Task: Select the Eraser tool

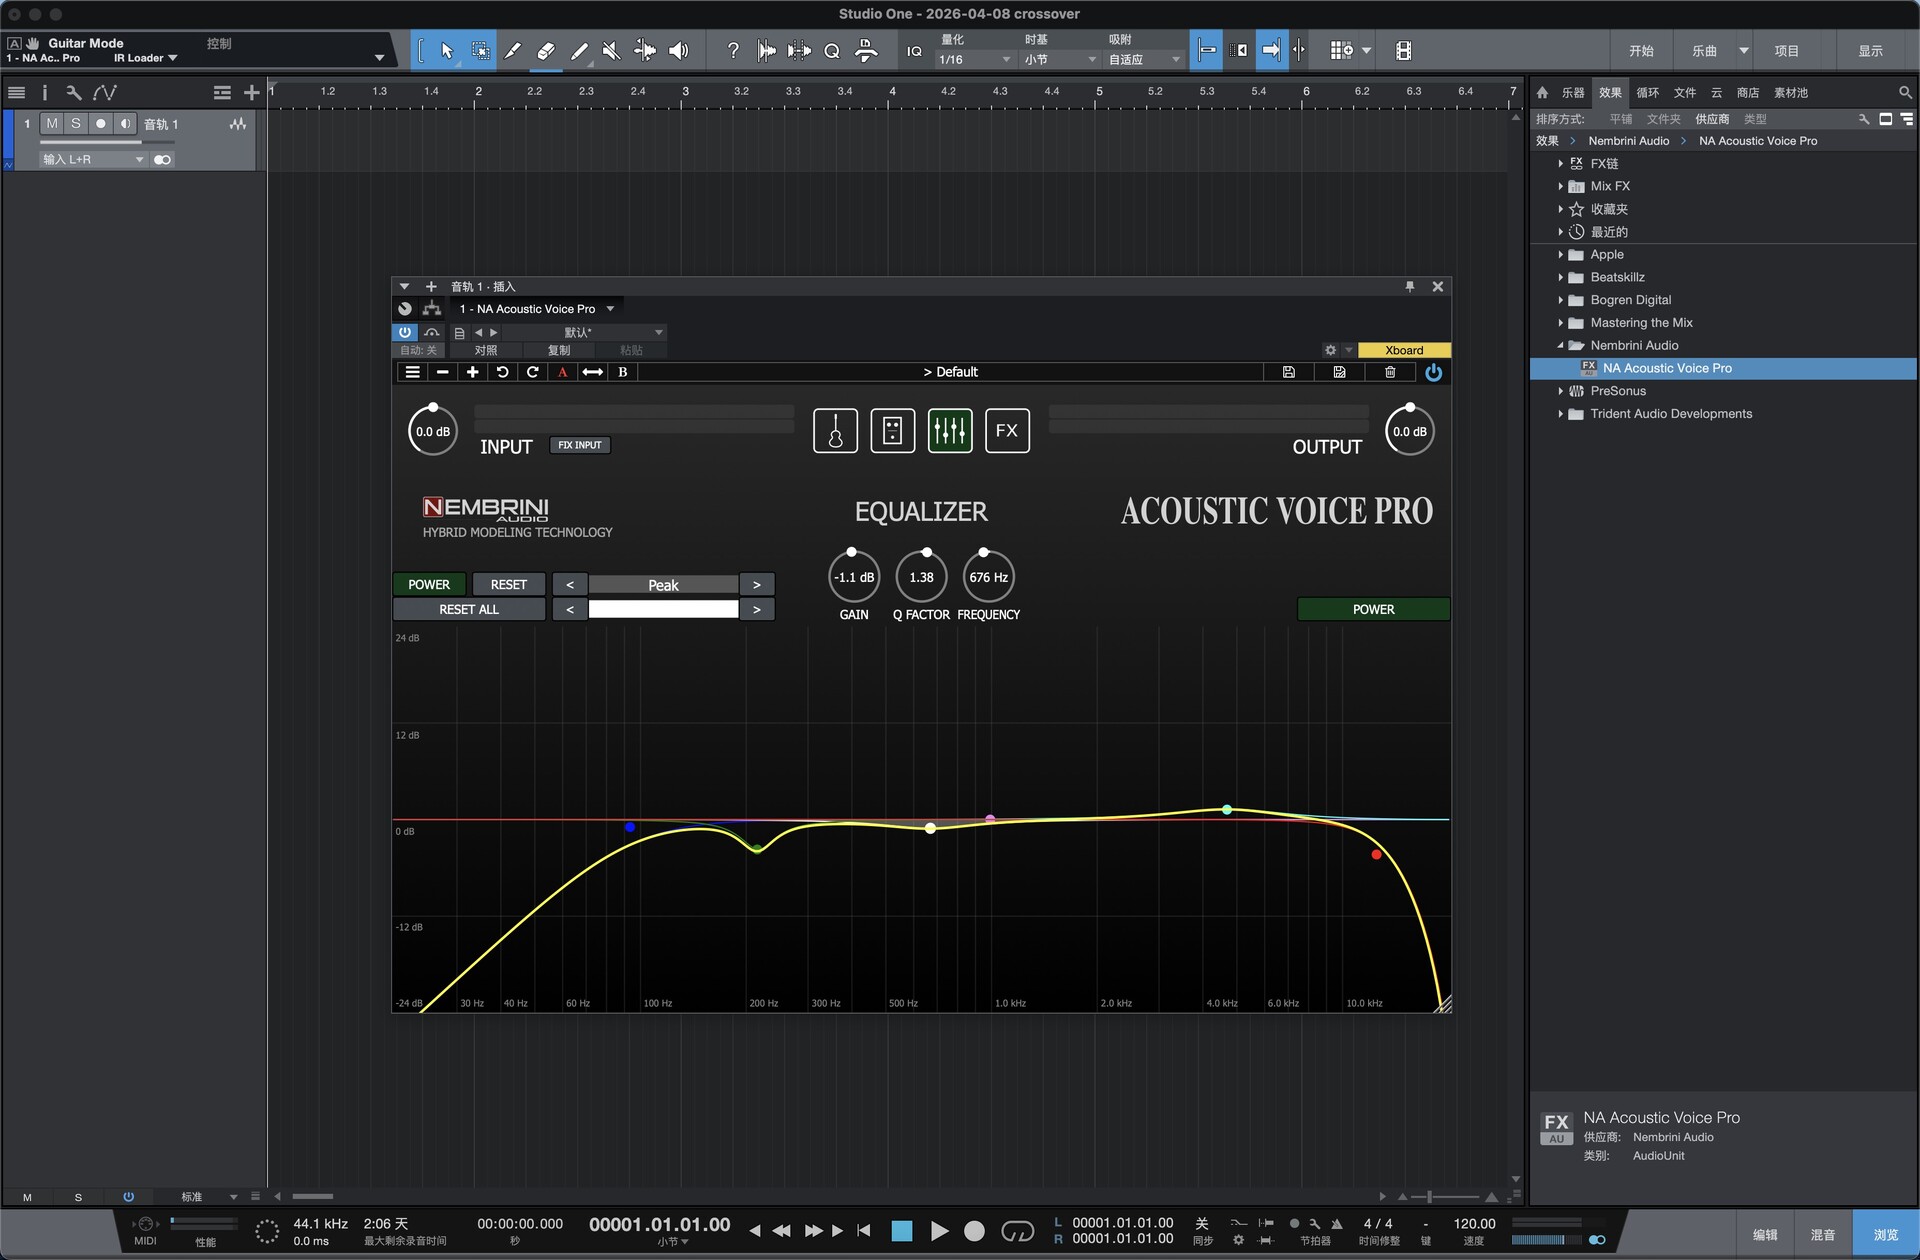Action: [x=546, y=50]
